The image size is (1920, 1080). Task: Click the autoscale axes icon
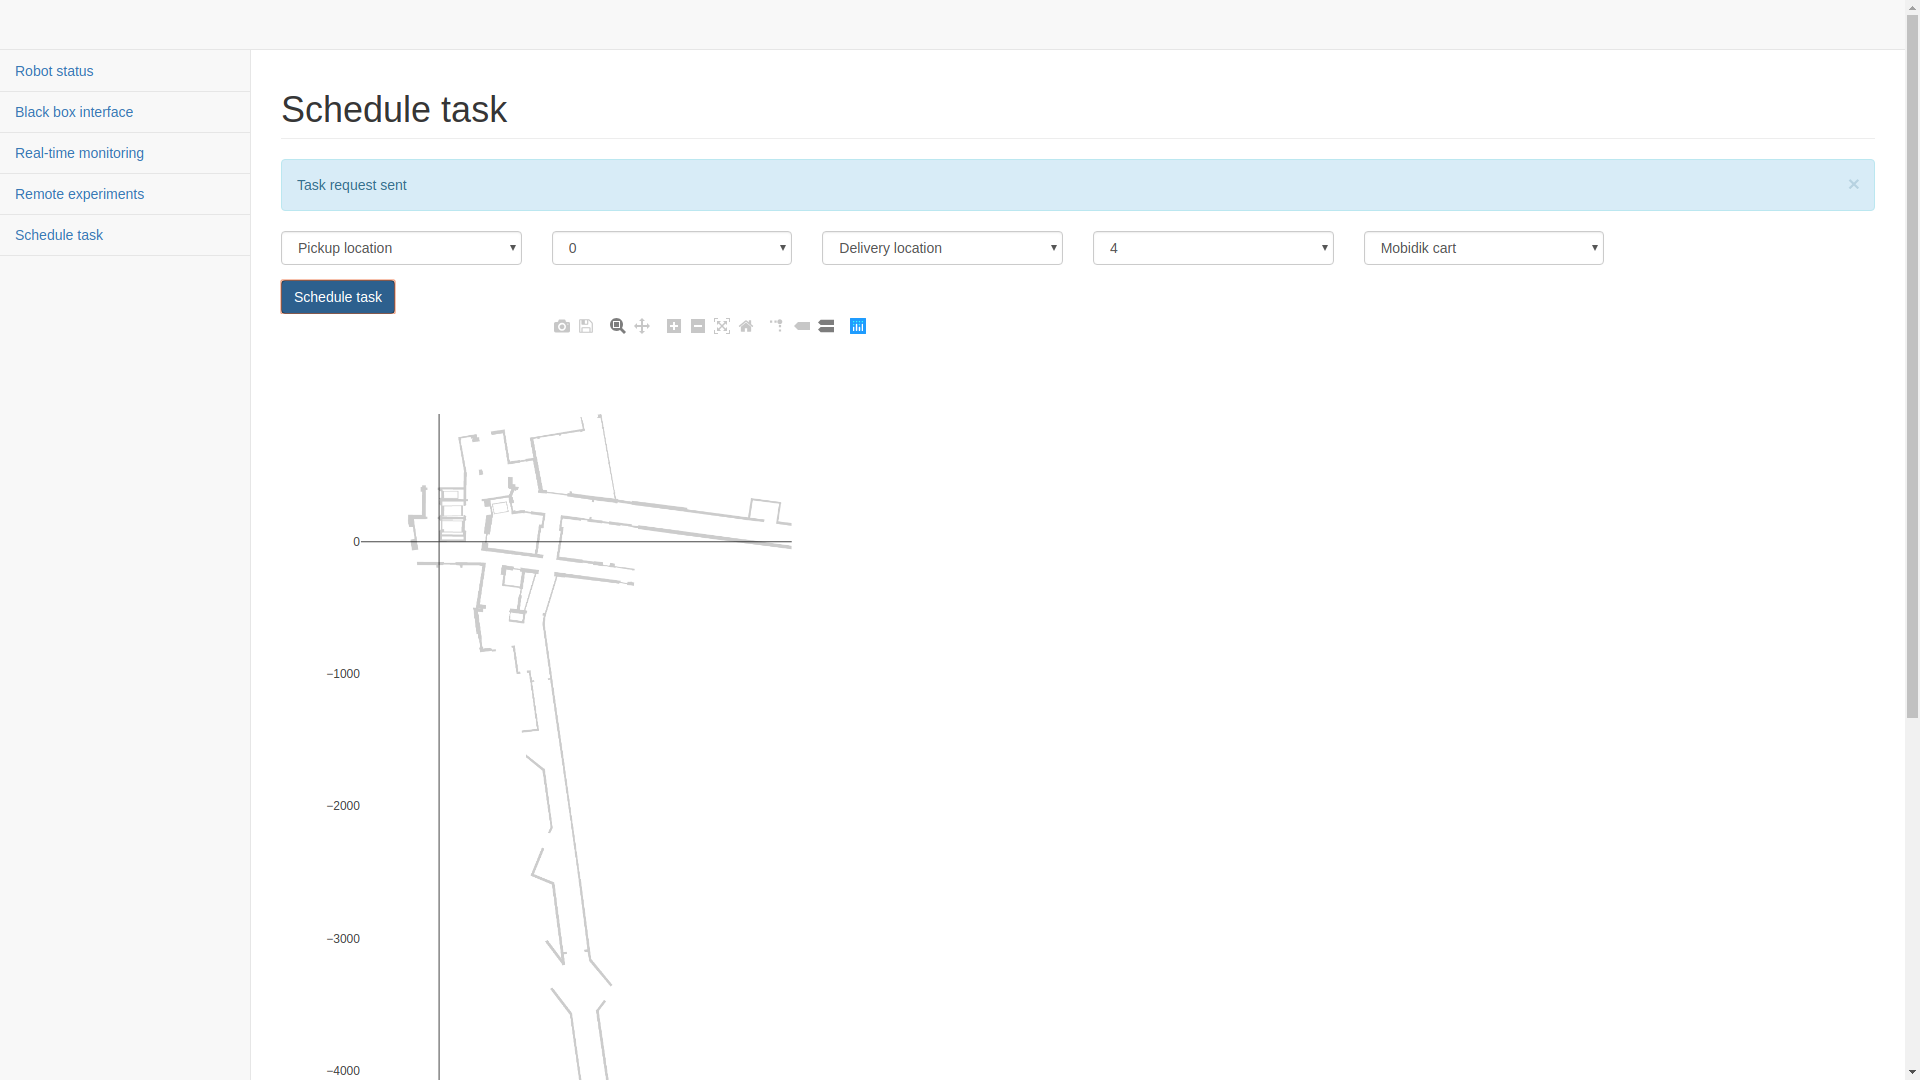coord(722,326)
